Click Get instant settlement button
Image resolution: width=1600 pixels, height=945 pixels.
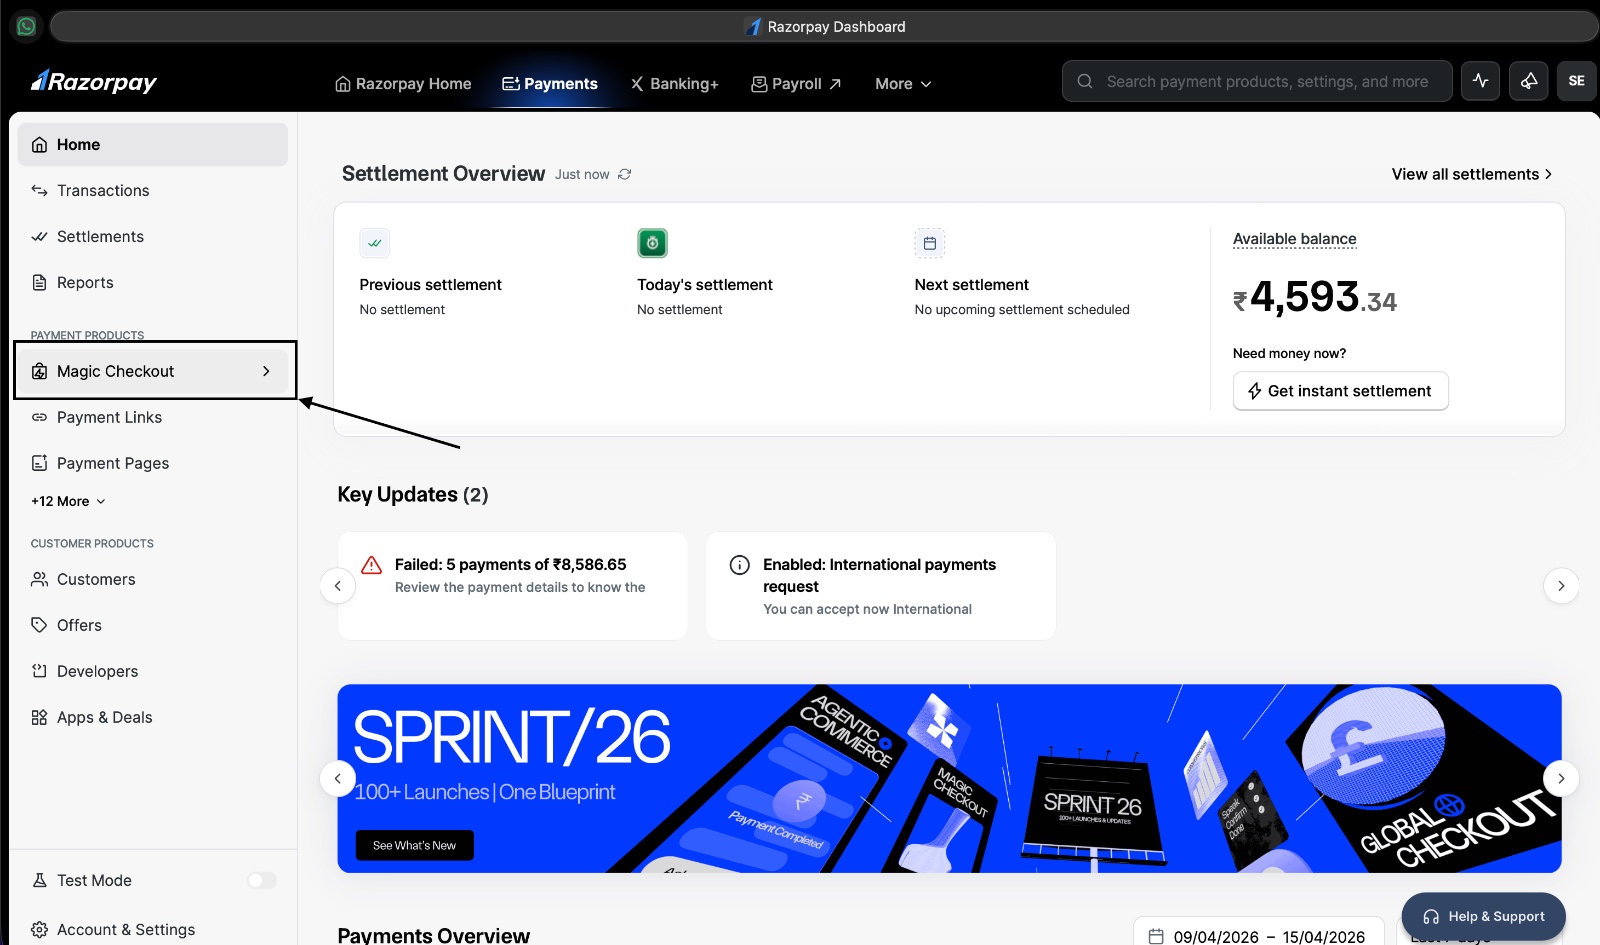coord(1340,391)
